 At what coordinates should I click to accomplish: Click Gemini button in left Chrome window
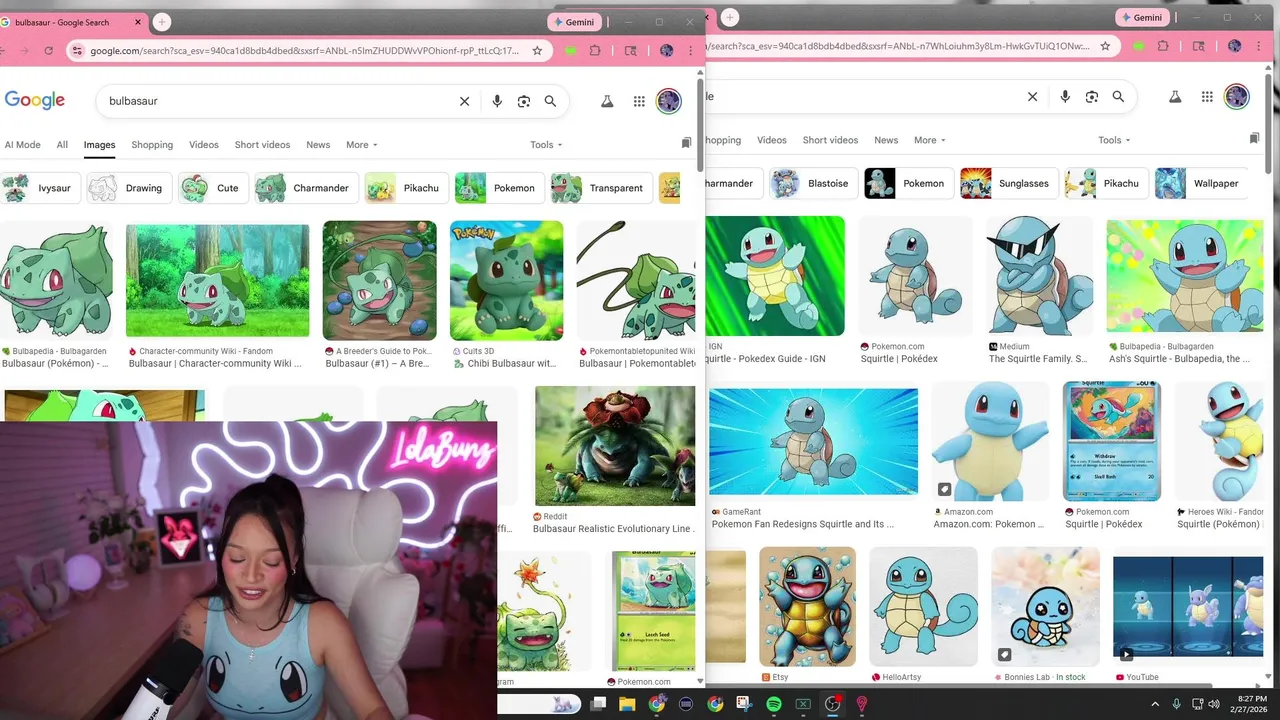[x=575, y=21]
